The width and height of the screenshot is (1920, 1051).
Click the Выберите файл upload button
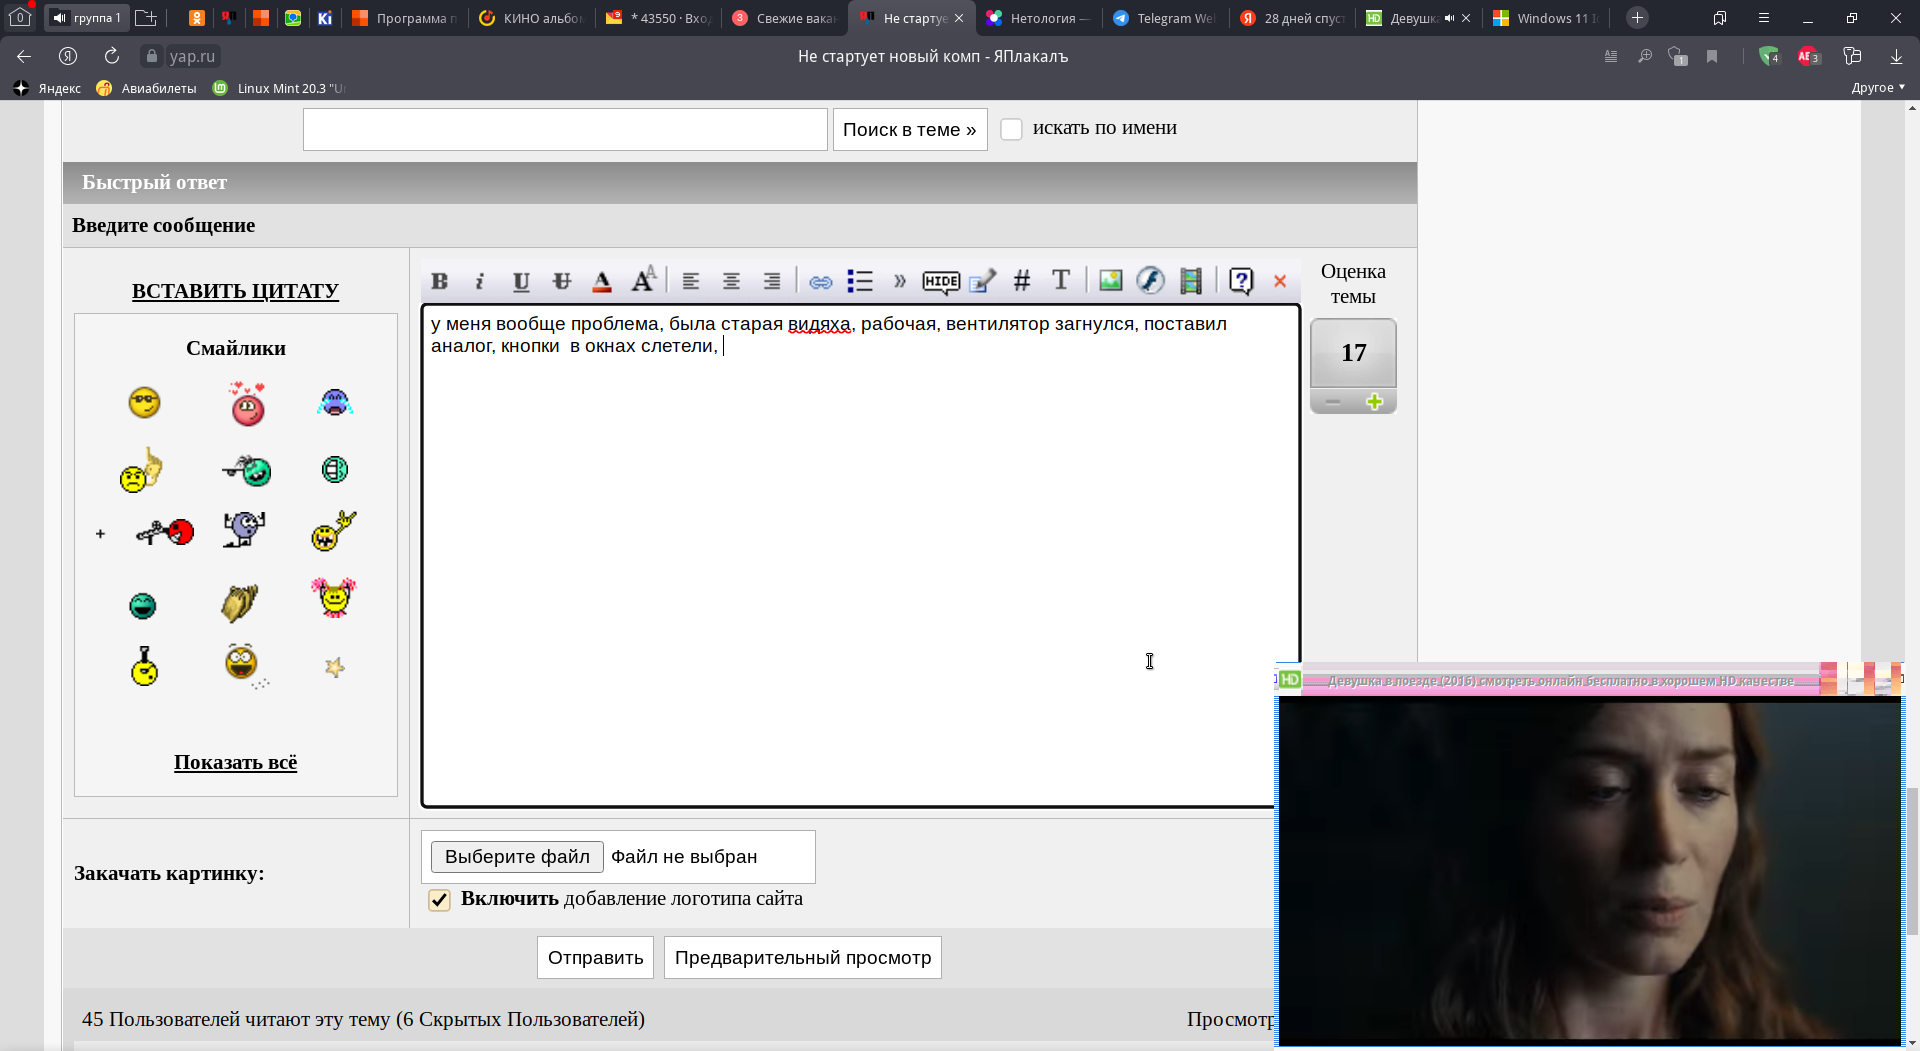(517, 857)
